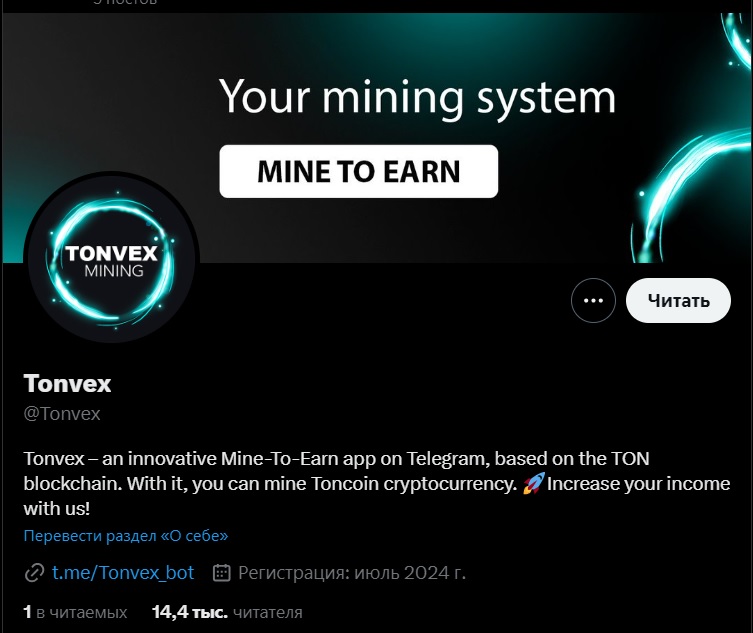
Task: Click the calendar icon next to Регистрация
Action: click(221, 572)
